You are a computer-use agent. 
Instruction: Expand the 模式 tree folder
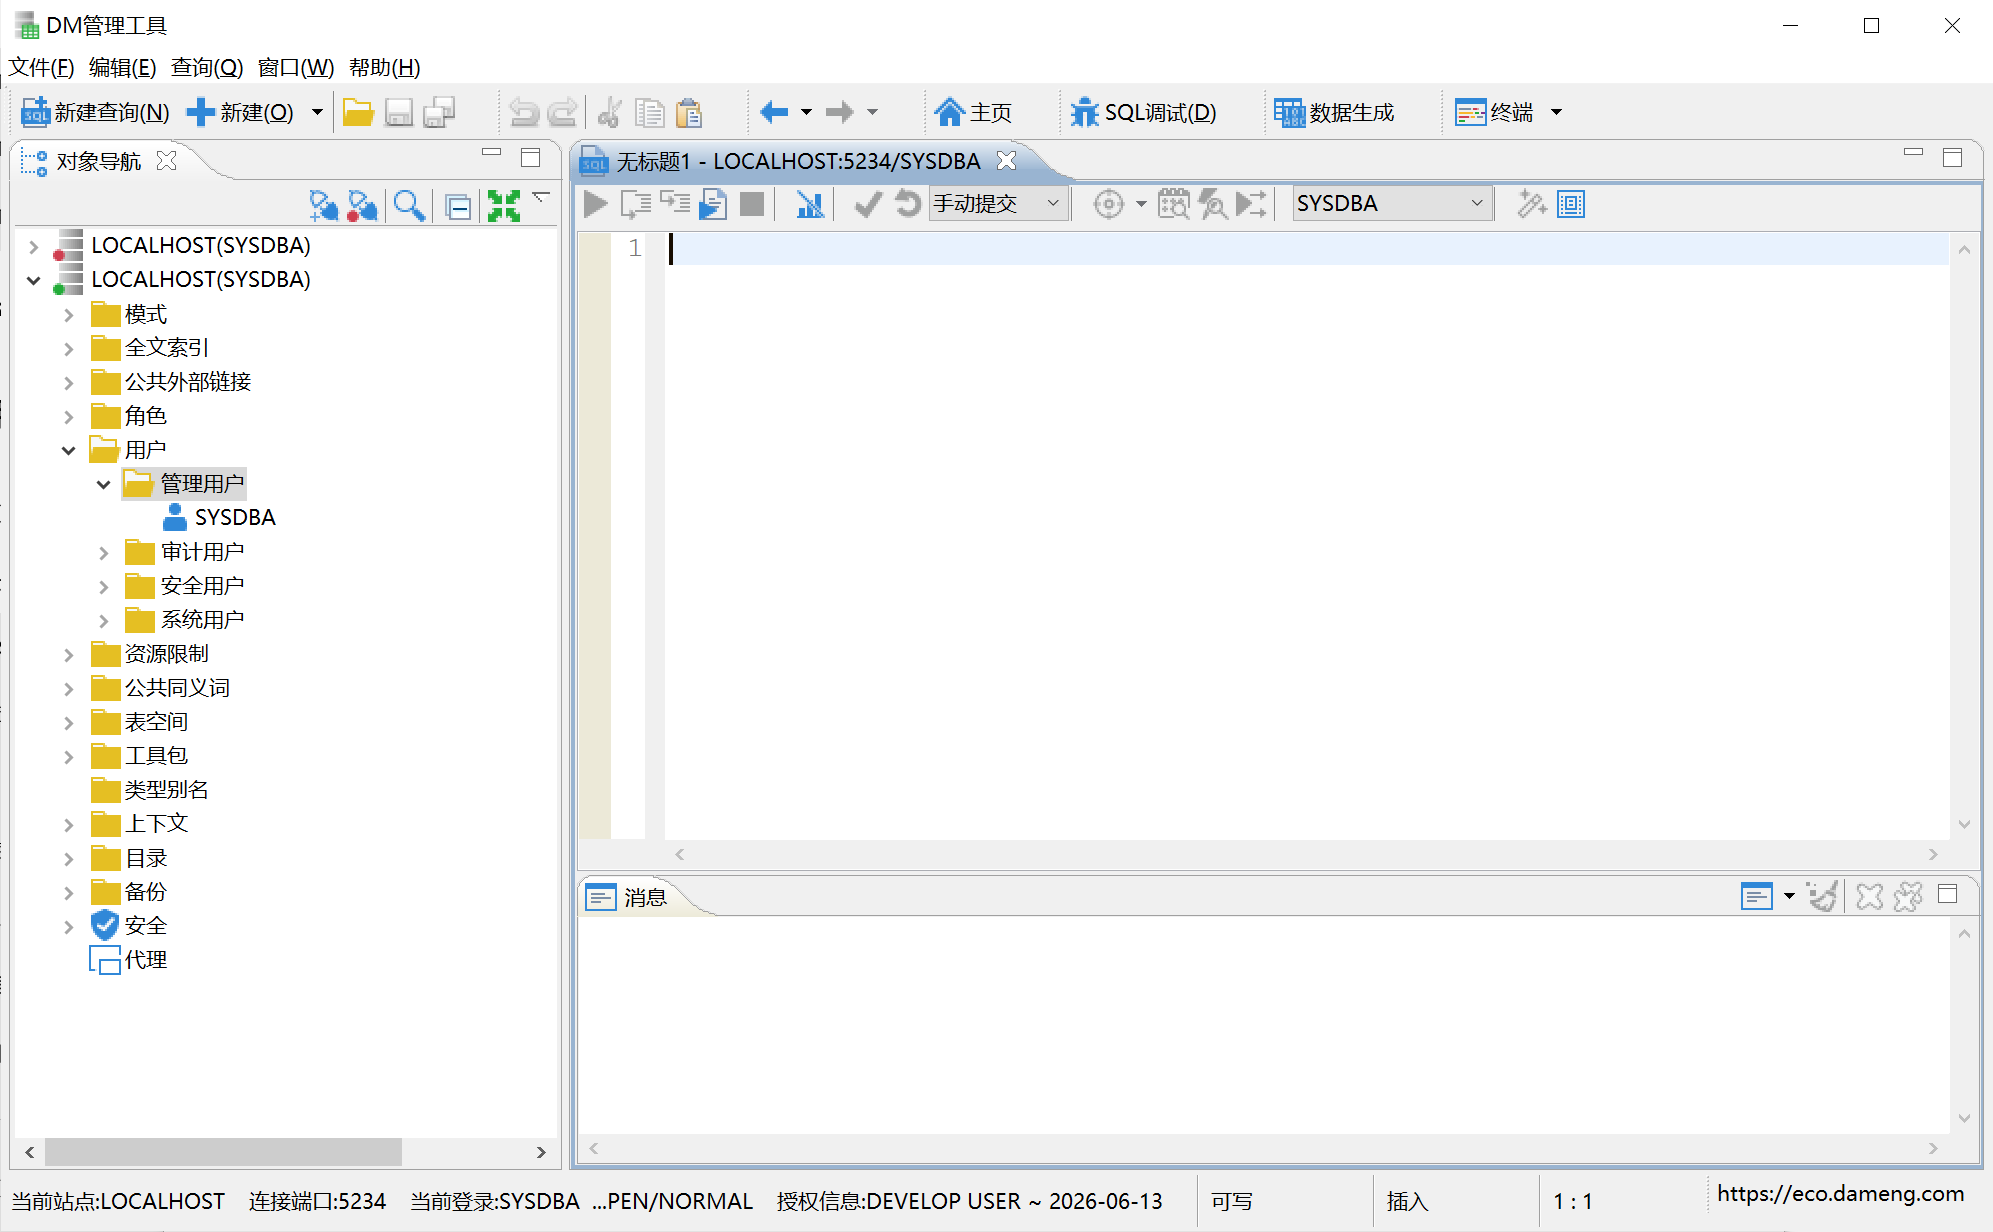[69, 315]
